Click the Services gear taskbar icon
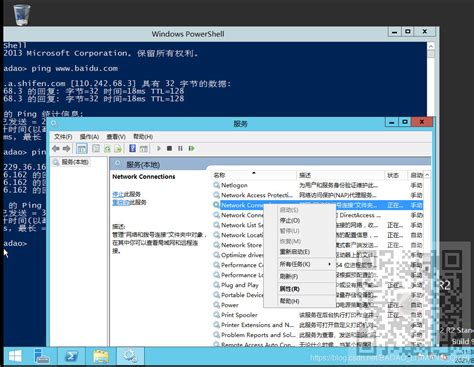Image resolution: width=474 pixels, height=367 pixels. [130, 356]
